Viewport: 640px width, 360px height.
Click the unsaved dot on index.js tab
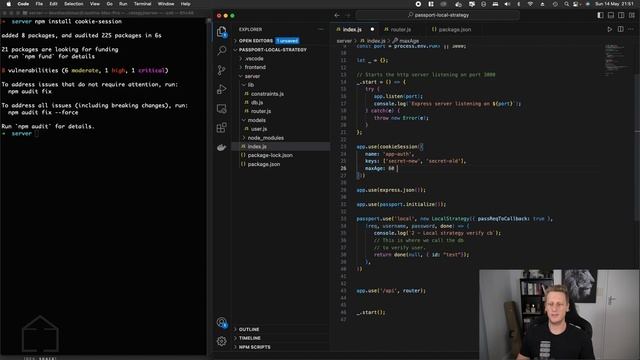[x=372, y=29]
